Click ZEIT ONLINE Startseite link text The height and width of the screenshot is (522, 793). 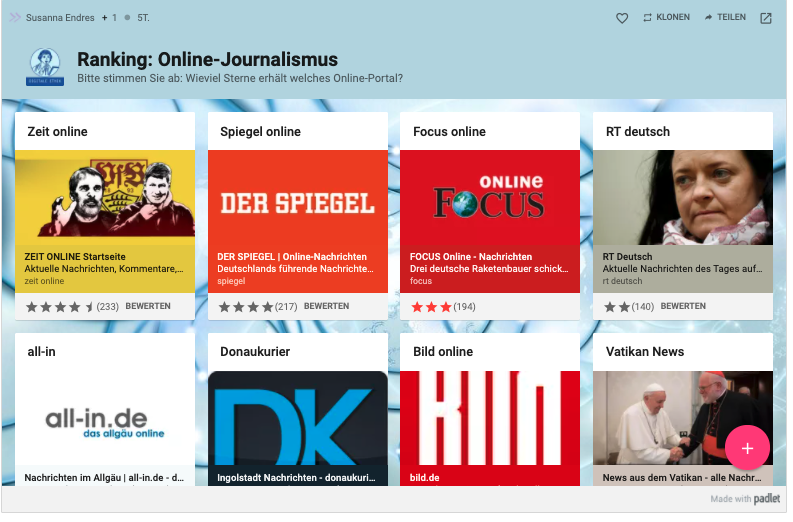[x=75, y=256]
